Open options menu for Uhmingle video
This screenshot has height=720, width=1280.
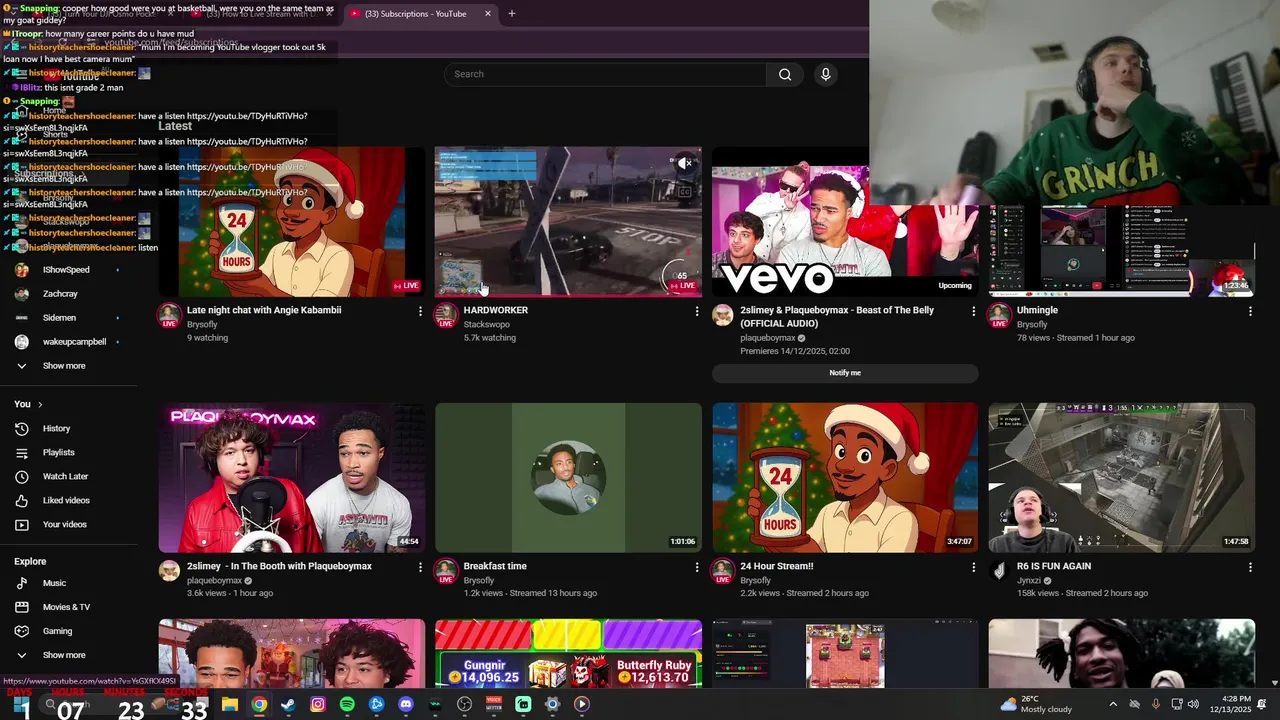coord(1250,312)
